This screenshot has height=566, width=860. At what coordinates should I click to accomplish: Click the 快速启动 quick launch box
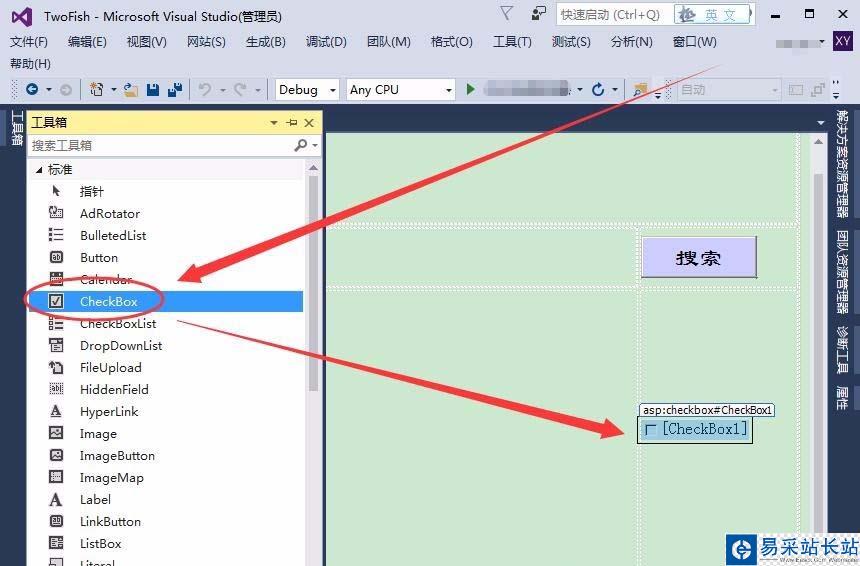coord(614,15)
